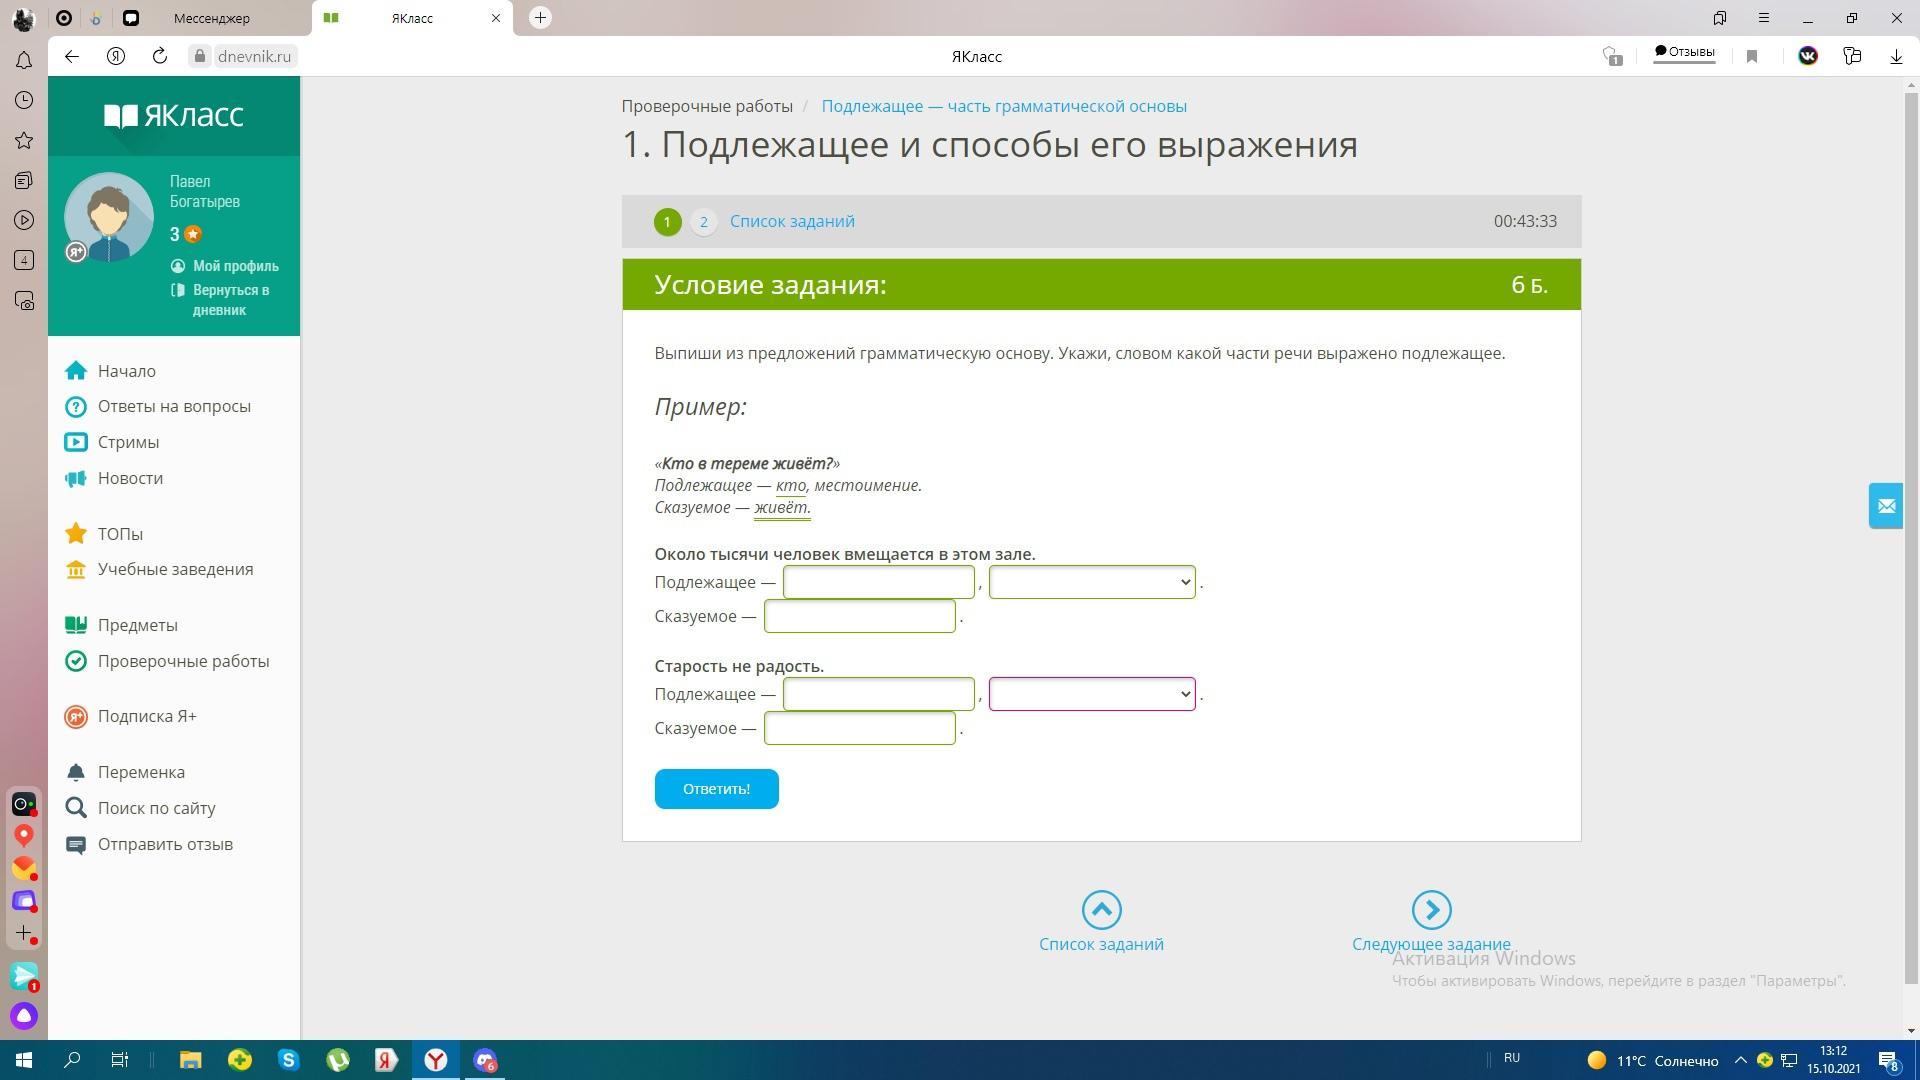
Task: Open Стримы from the sidebar
Action: (127, 442)
